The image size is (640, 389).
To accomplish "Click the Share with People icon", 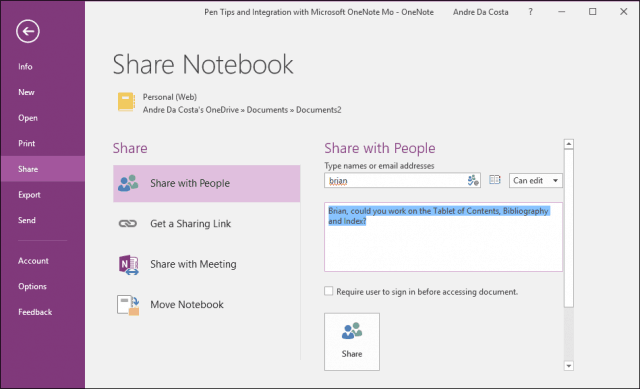I will pos(128,183).
